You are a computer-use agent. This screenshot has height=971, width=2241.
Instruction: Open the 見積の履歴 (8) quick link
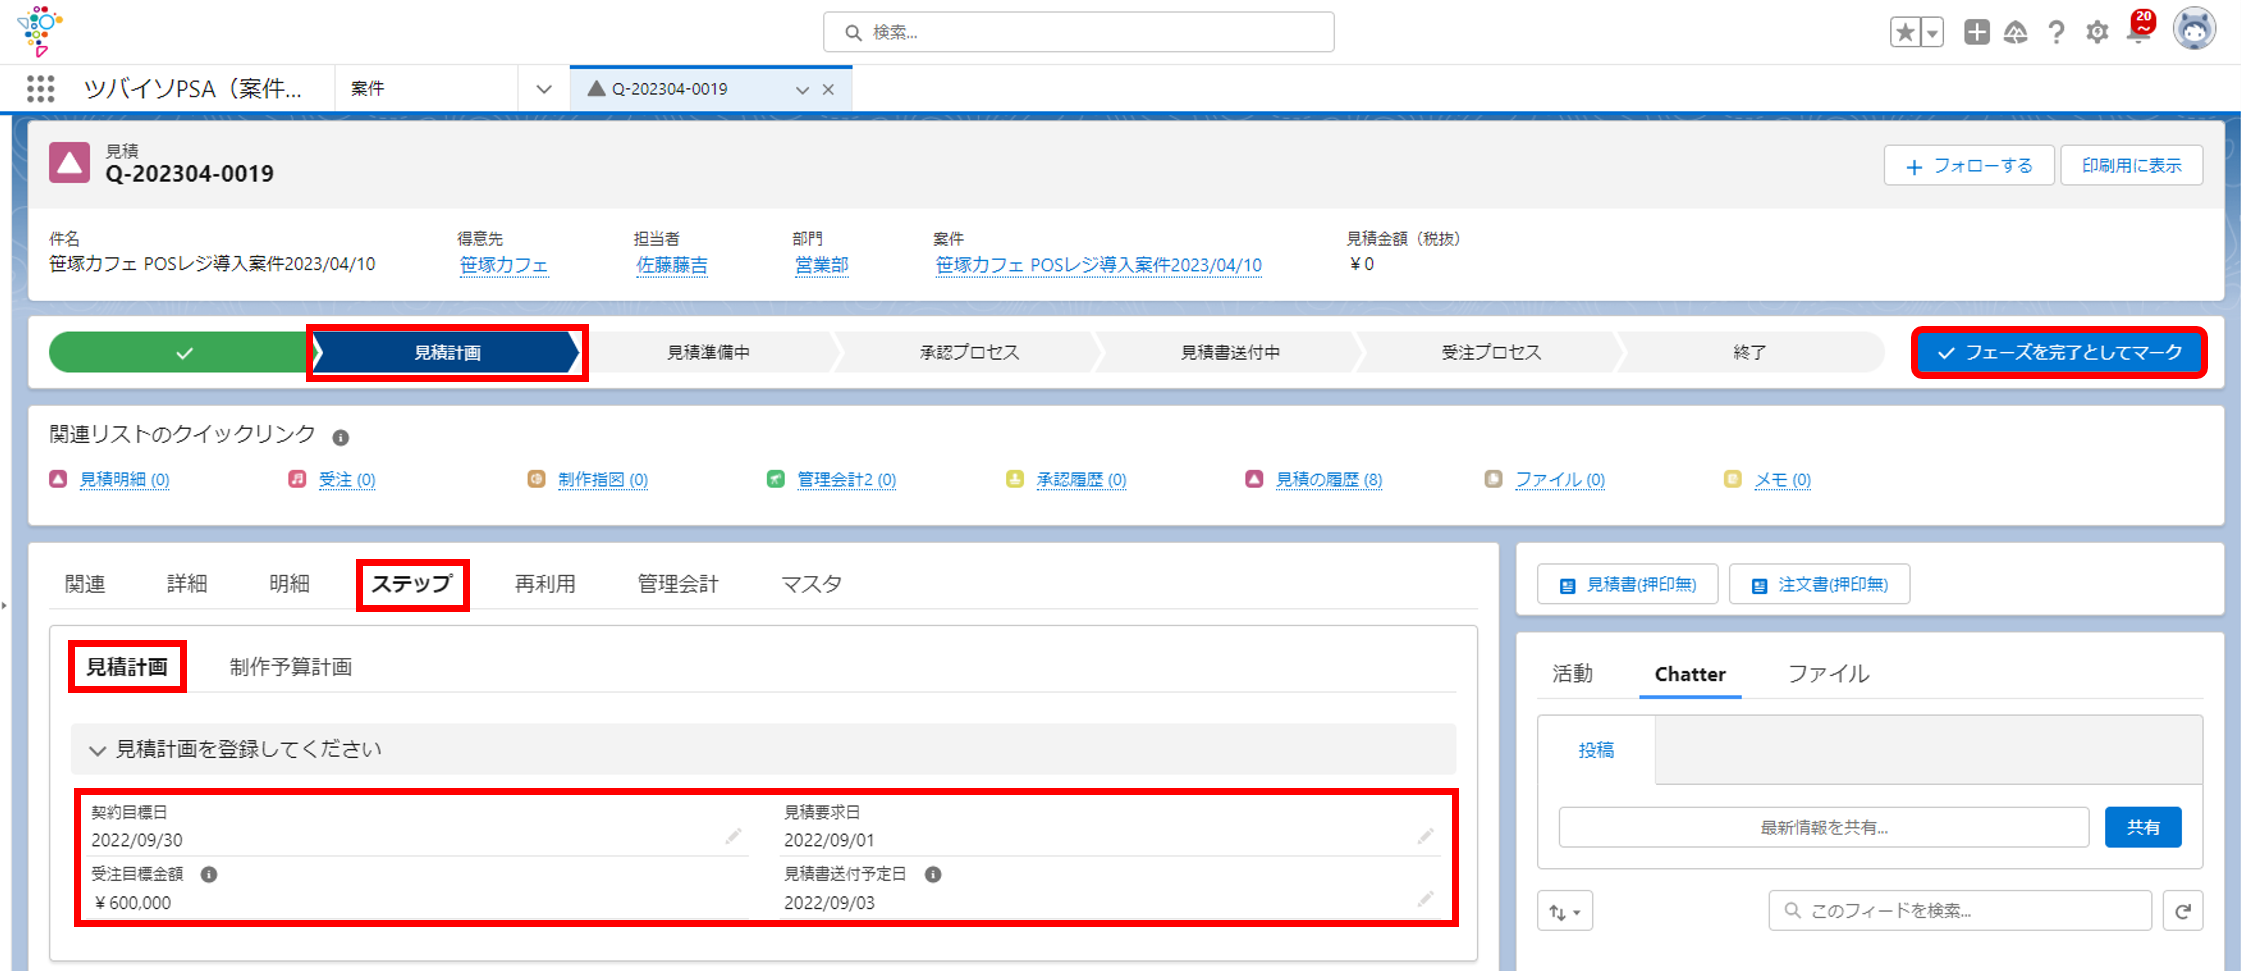(x=1328, y=480)
